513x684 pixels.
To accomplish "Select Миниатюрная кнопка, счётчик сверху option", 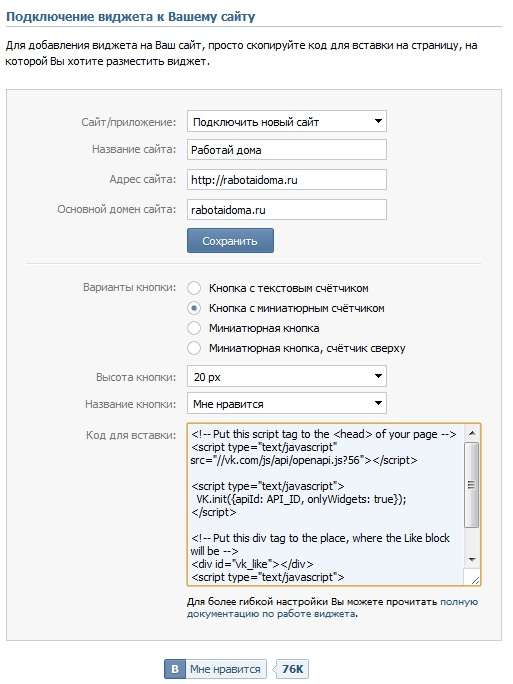I will tap(194, 348).
